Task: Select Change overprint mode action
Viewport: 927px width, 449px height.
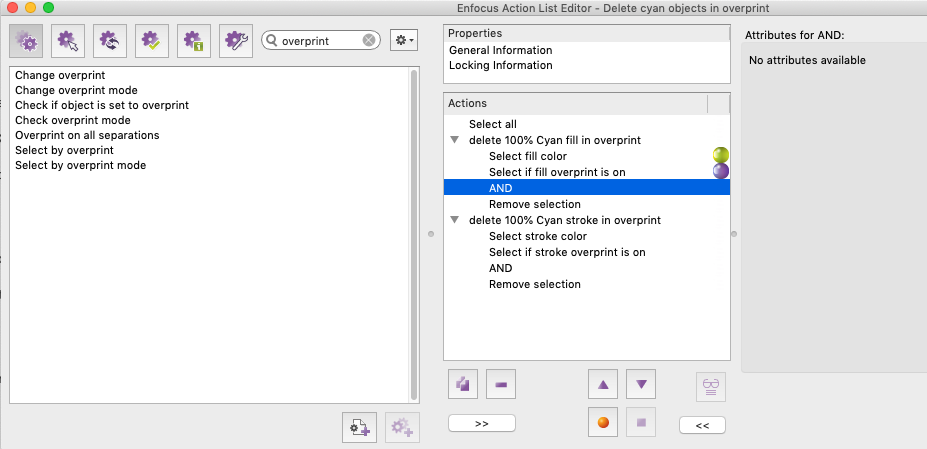Action: click(x=76, y=91)
